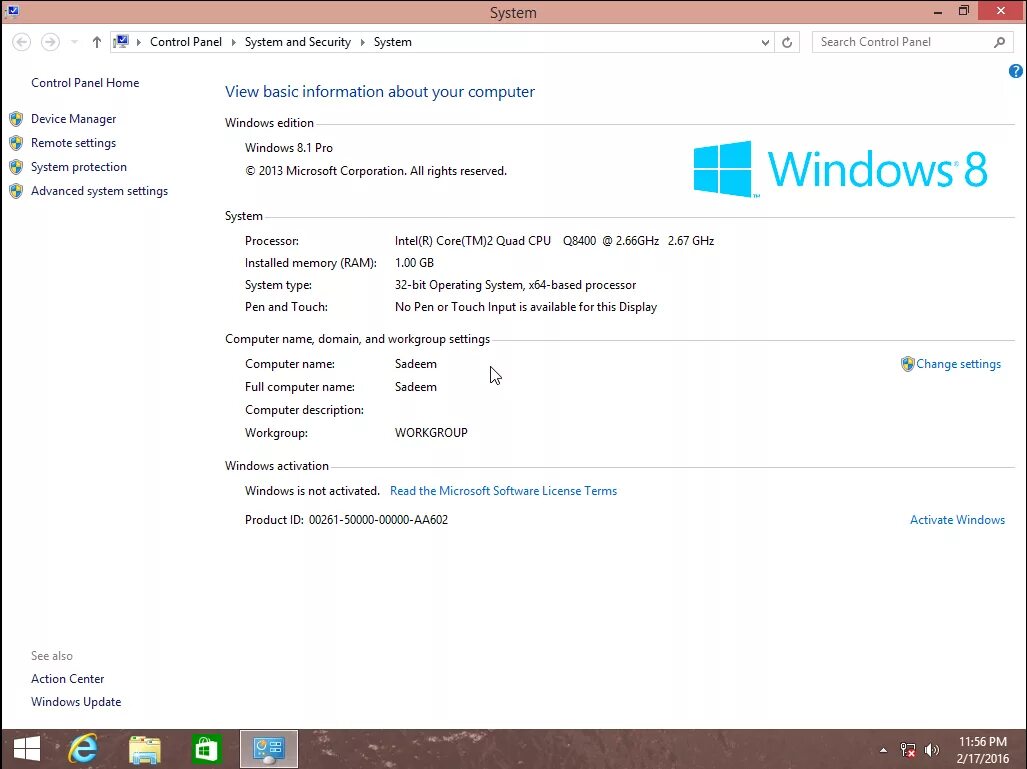Open Device Manager from the sidebar
The height and width of the screenshot is (769, 1027).
pyautogui.click(x=72, y=118)
